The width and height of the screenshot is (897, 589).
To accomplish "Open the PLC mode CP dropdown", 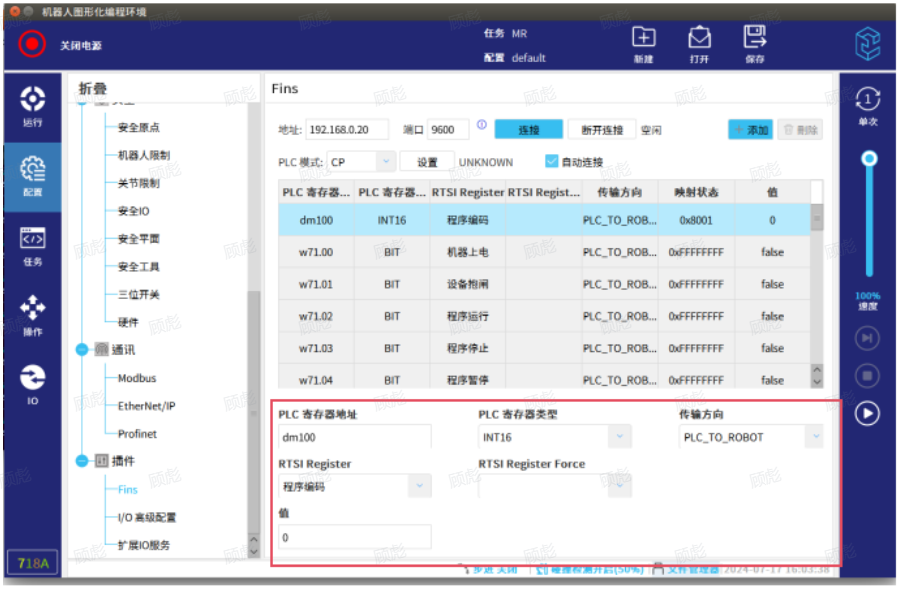I will 386,161.
